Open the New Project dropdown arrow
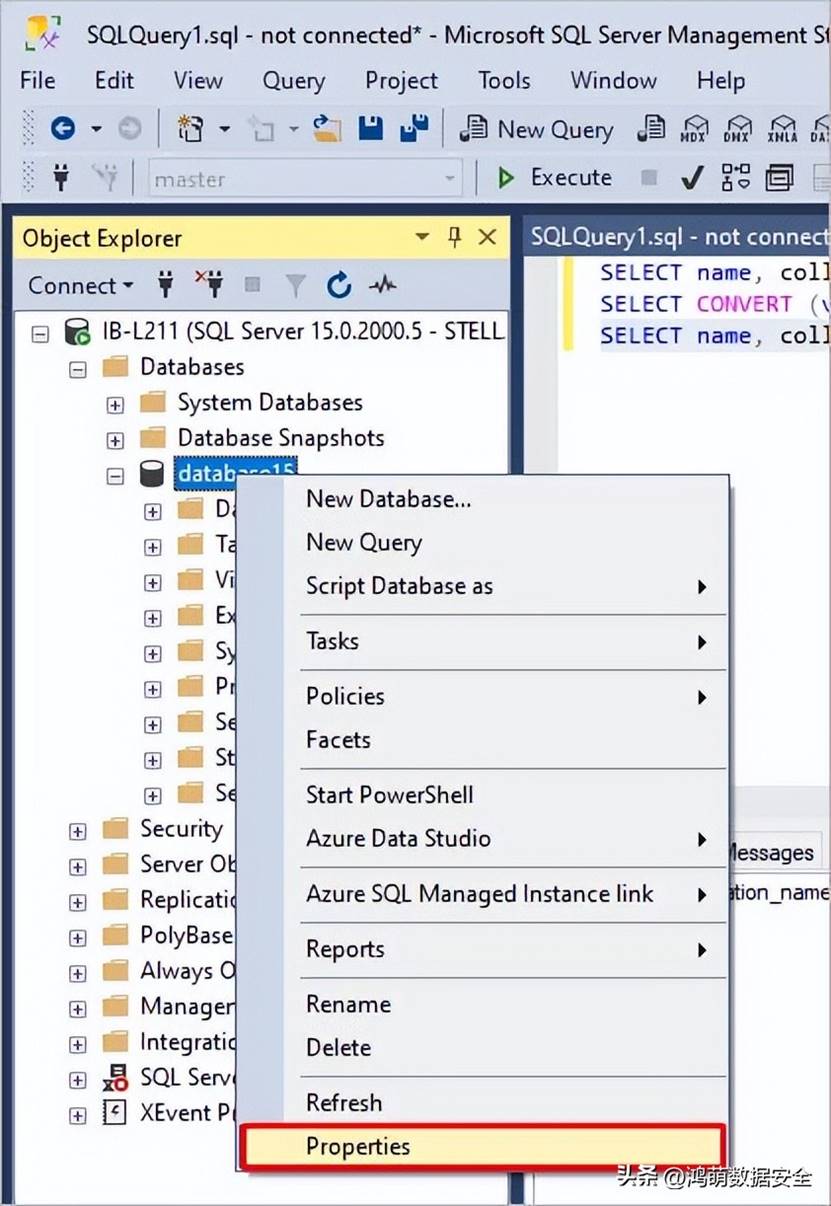 pyautogui.click(x=225, y=128)
